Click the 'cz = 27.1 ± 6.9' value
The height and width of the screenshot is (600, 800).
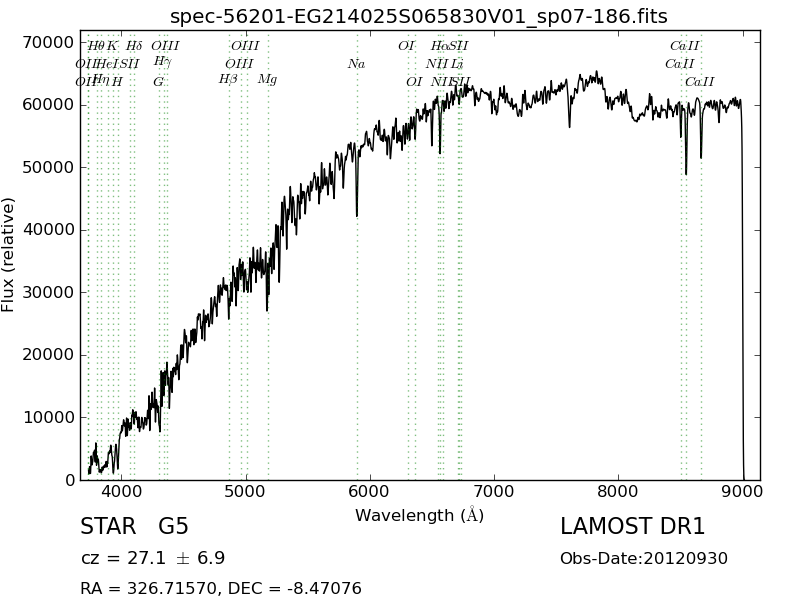pos(153,558)
